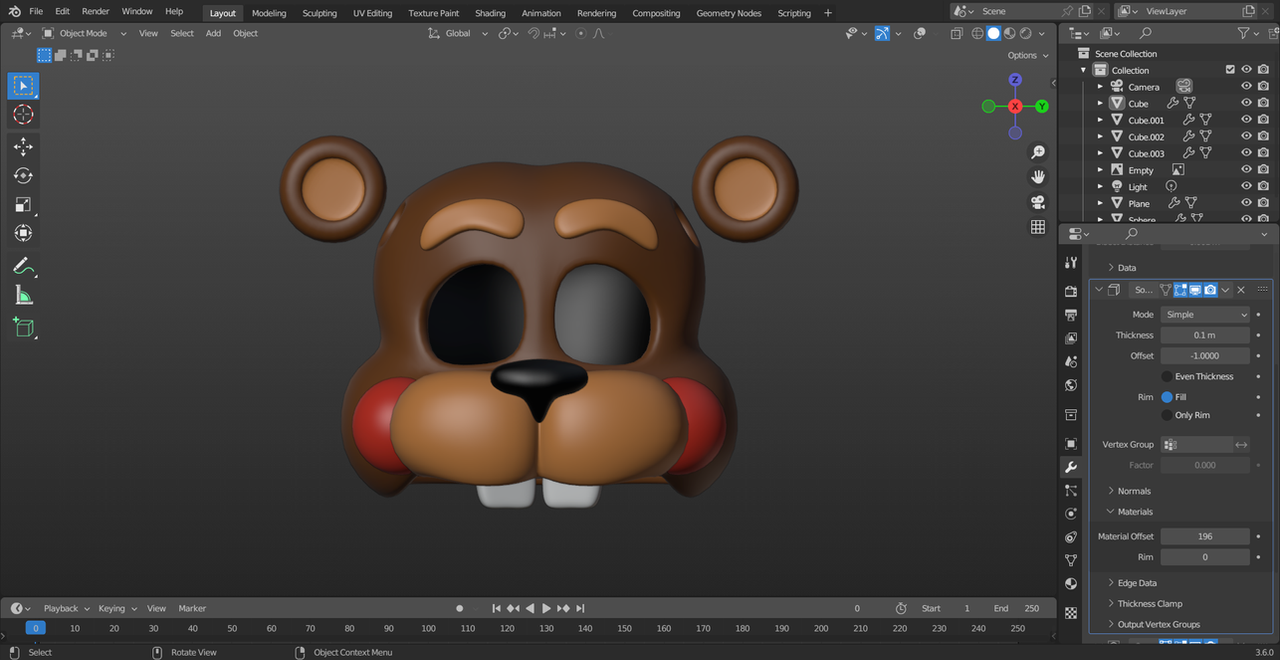Screen dimensions: 1280x660
Task: Open the Render properties tab
Action: click(1071, 291)
